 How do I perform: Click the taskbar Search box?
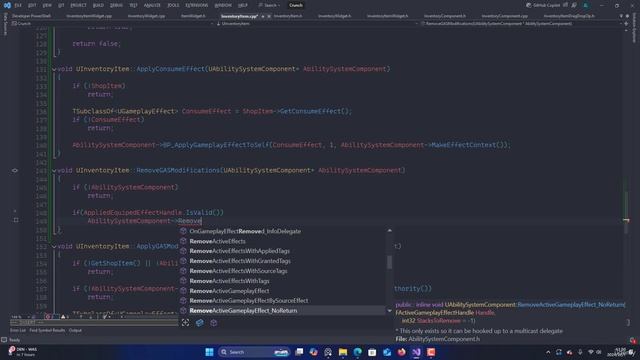254,352
